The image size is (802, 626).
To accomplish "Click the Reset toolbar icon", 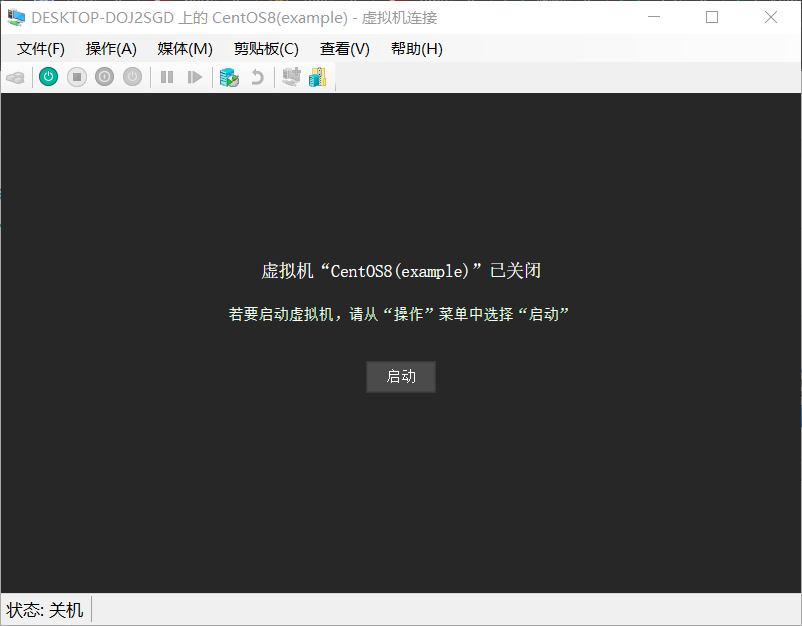I will [195, 77].
